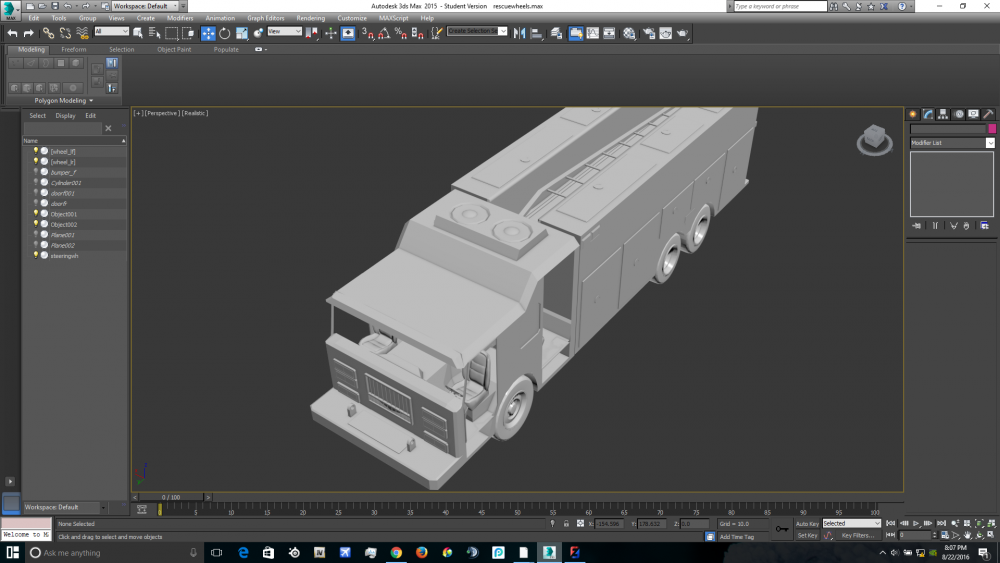This screenshot has width=1000, height=563.
Task: Click the Mirror tool icon
Action: (x=519, y=33)
